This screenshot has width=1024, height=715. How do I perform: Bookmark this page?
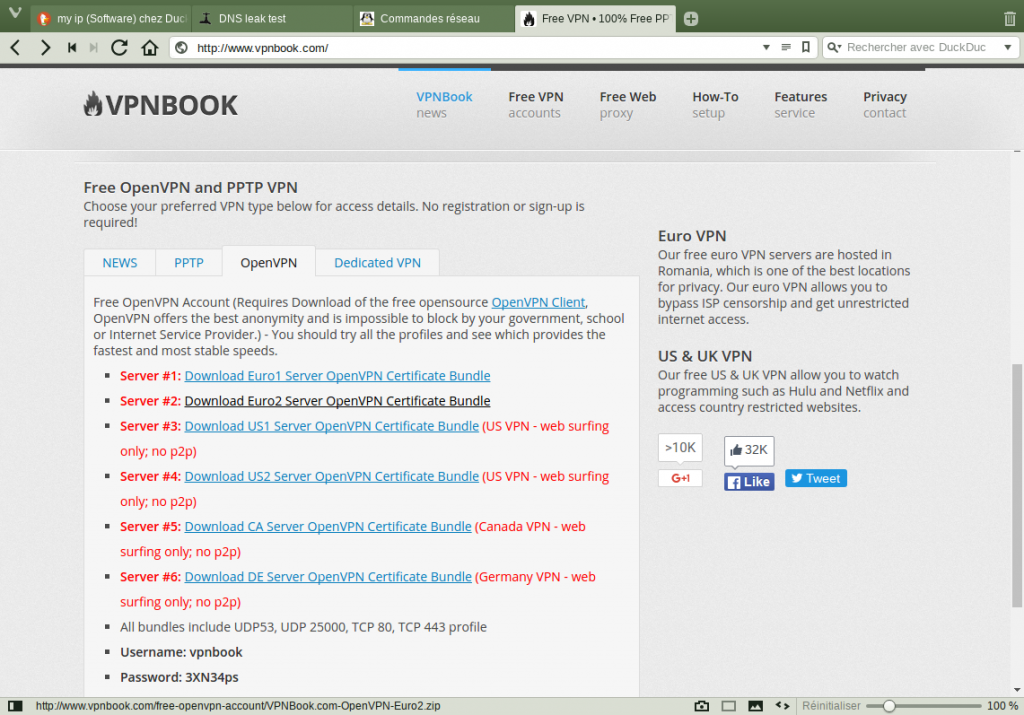805,47
